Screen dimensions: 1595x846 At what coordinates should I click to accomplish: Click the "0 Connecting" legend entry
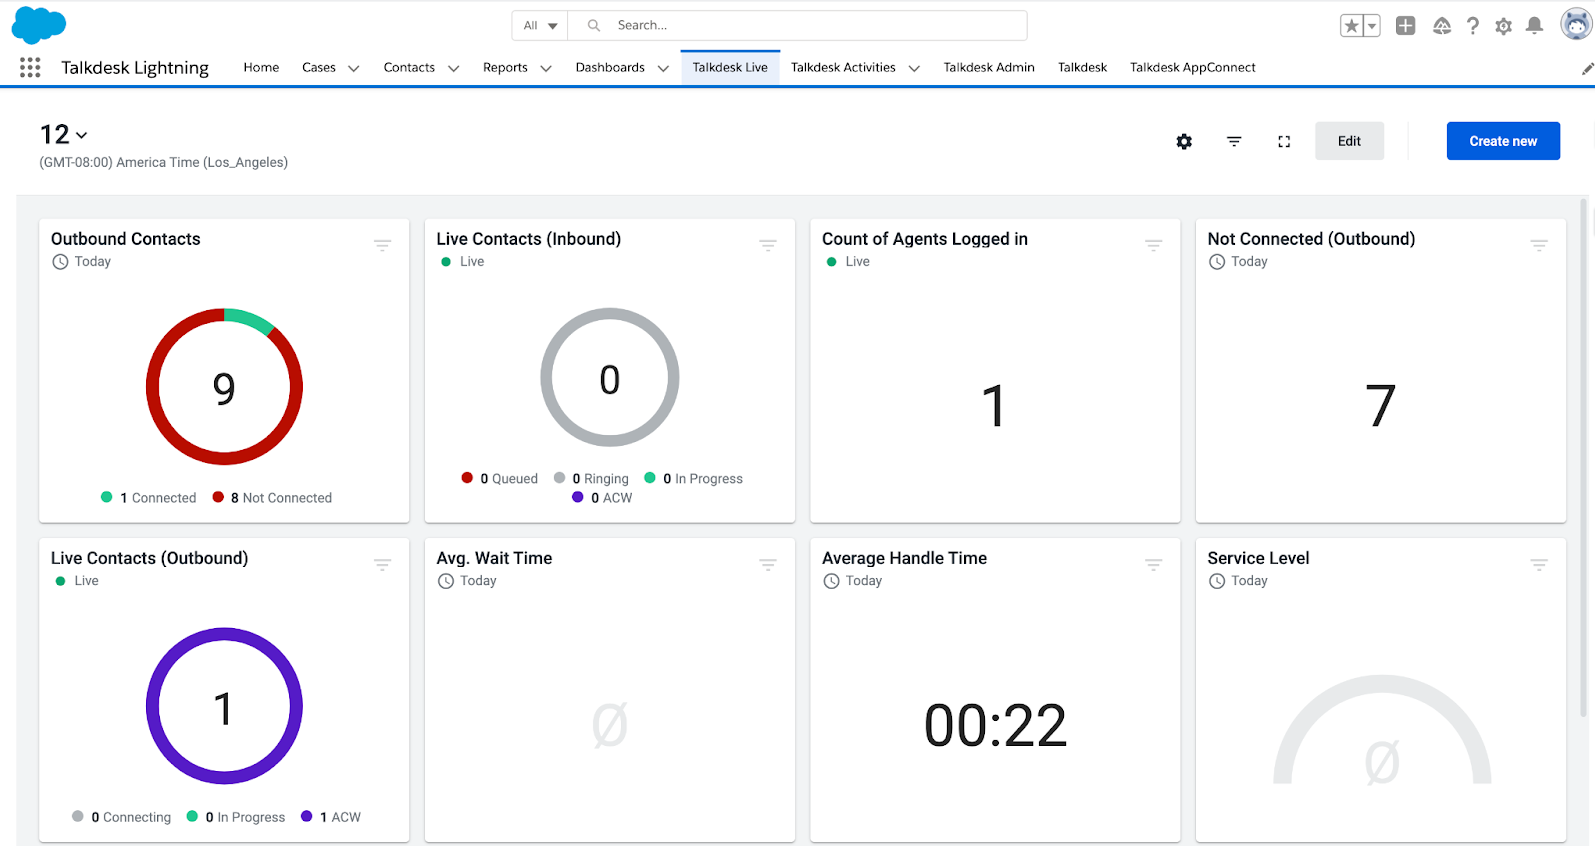122,816
